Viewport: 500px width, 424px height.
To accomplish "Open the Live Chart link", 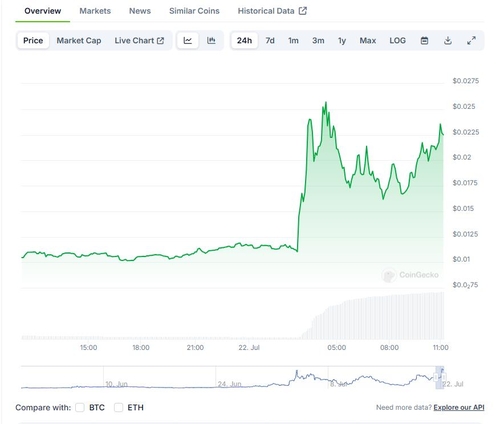I will point(139,41).
